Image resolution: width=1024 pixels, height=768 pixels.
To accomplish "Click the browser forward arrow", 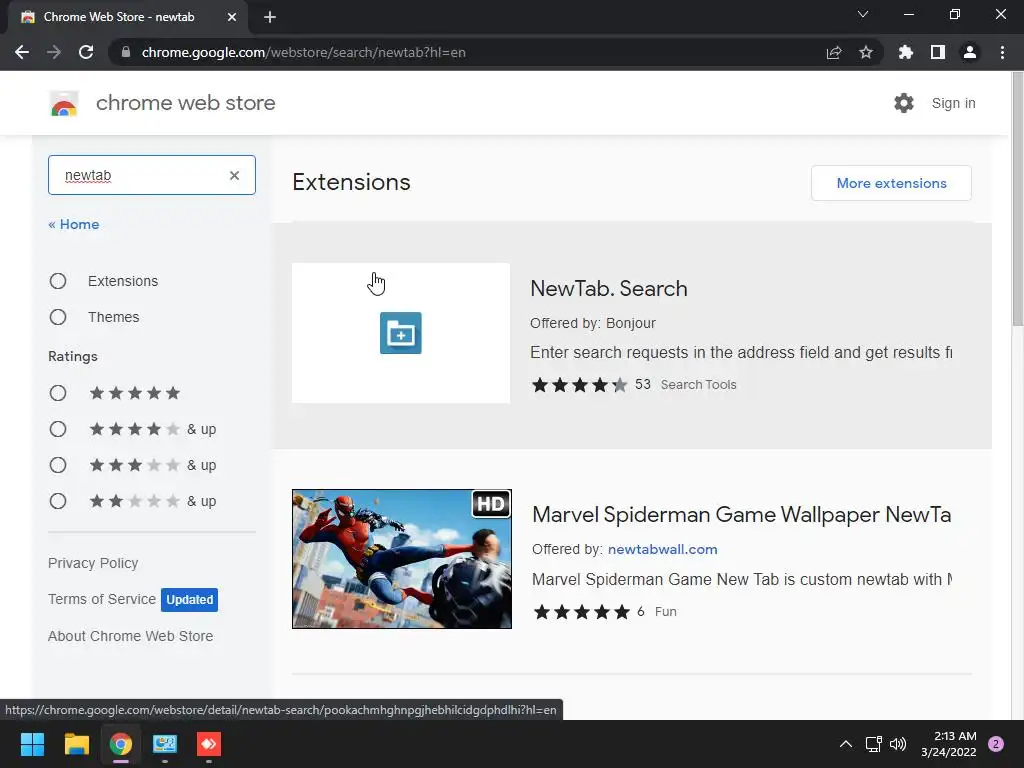I will point(54,52).
